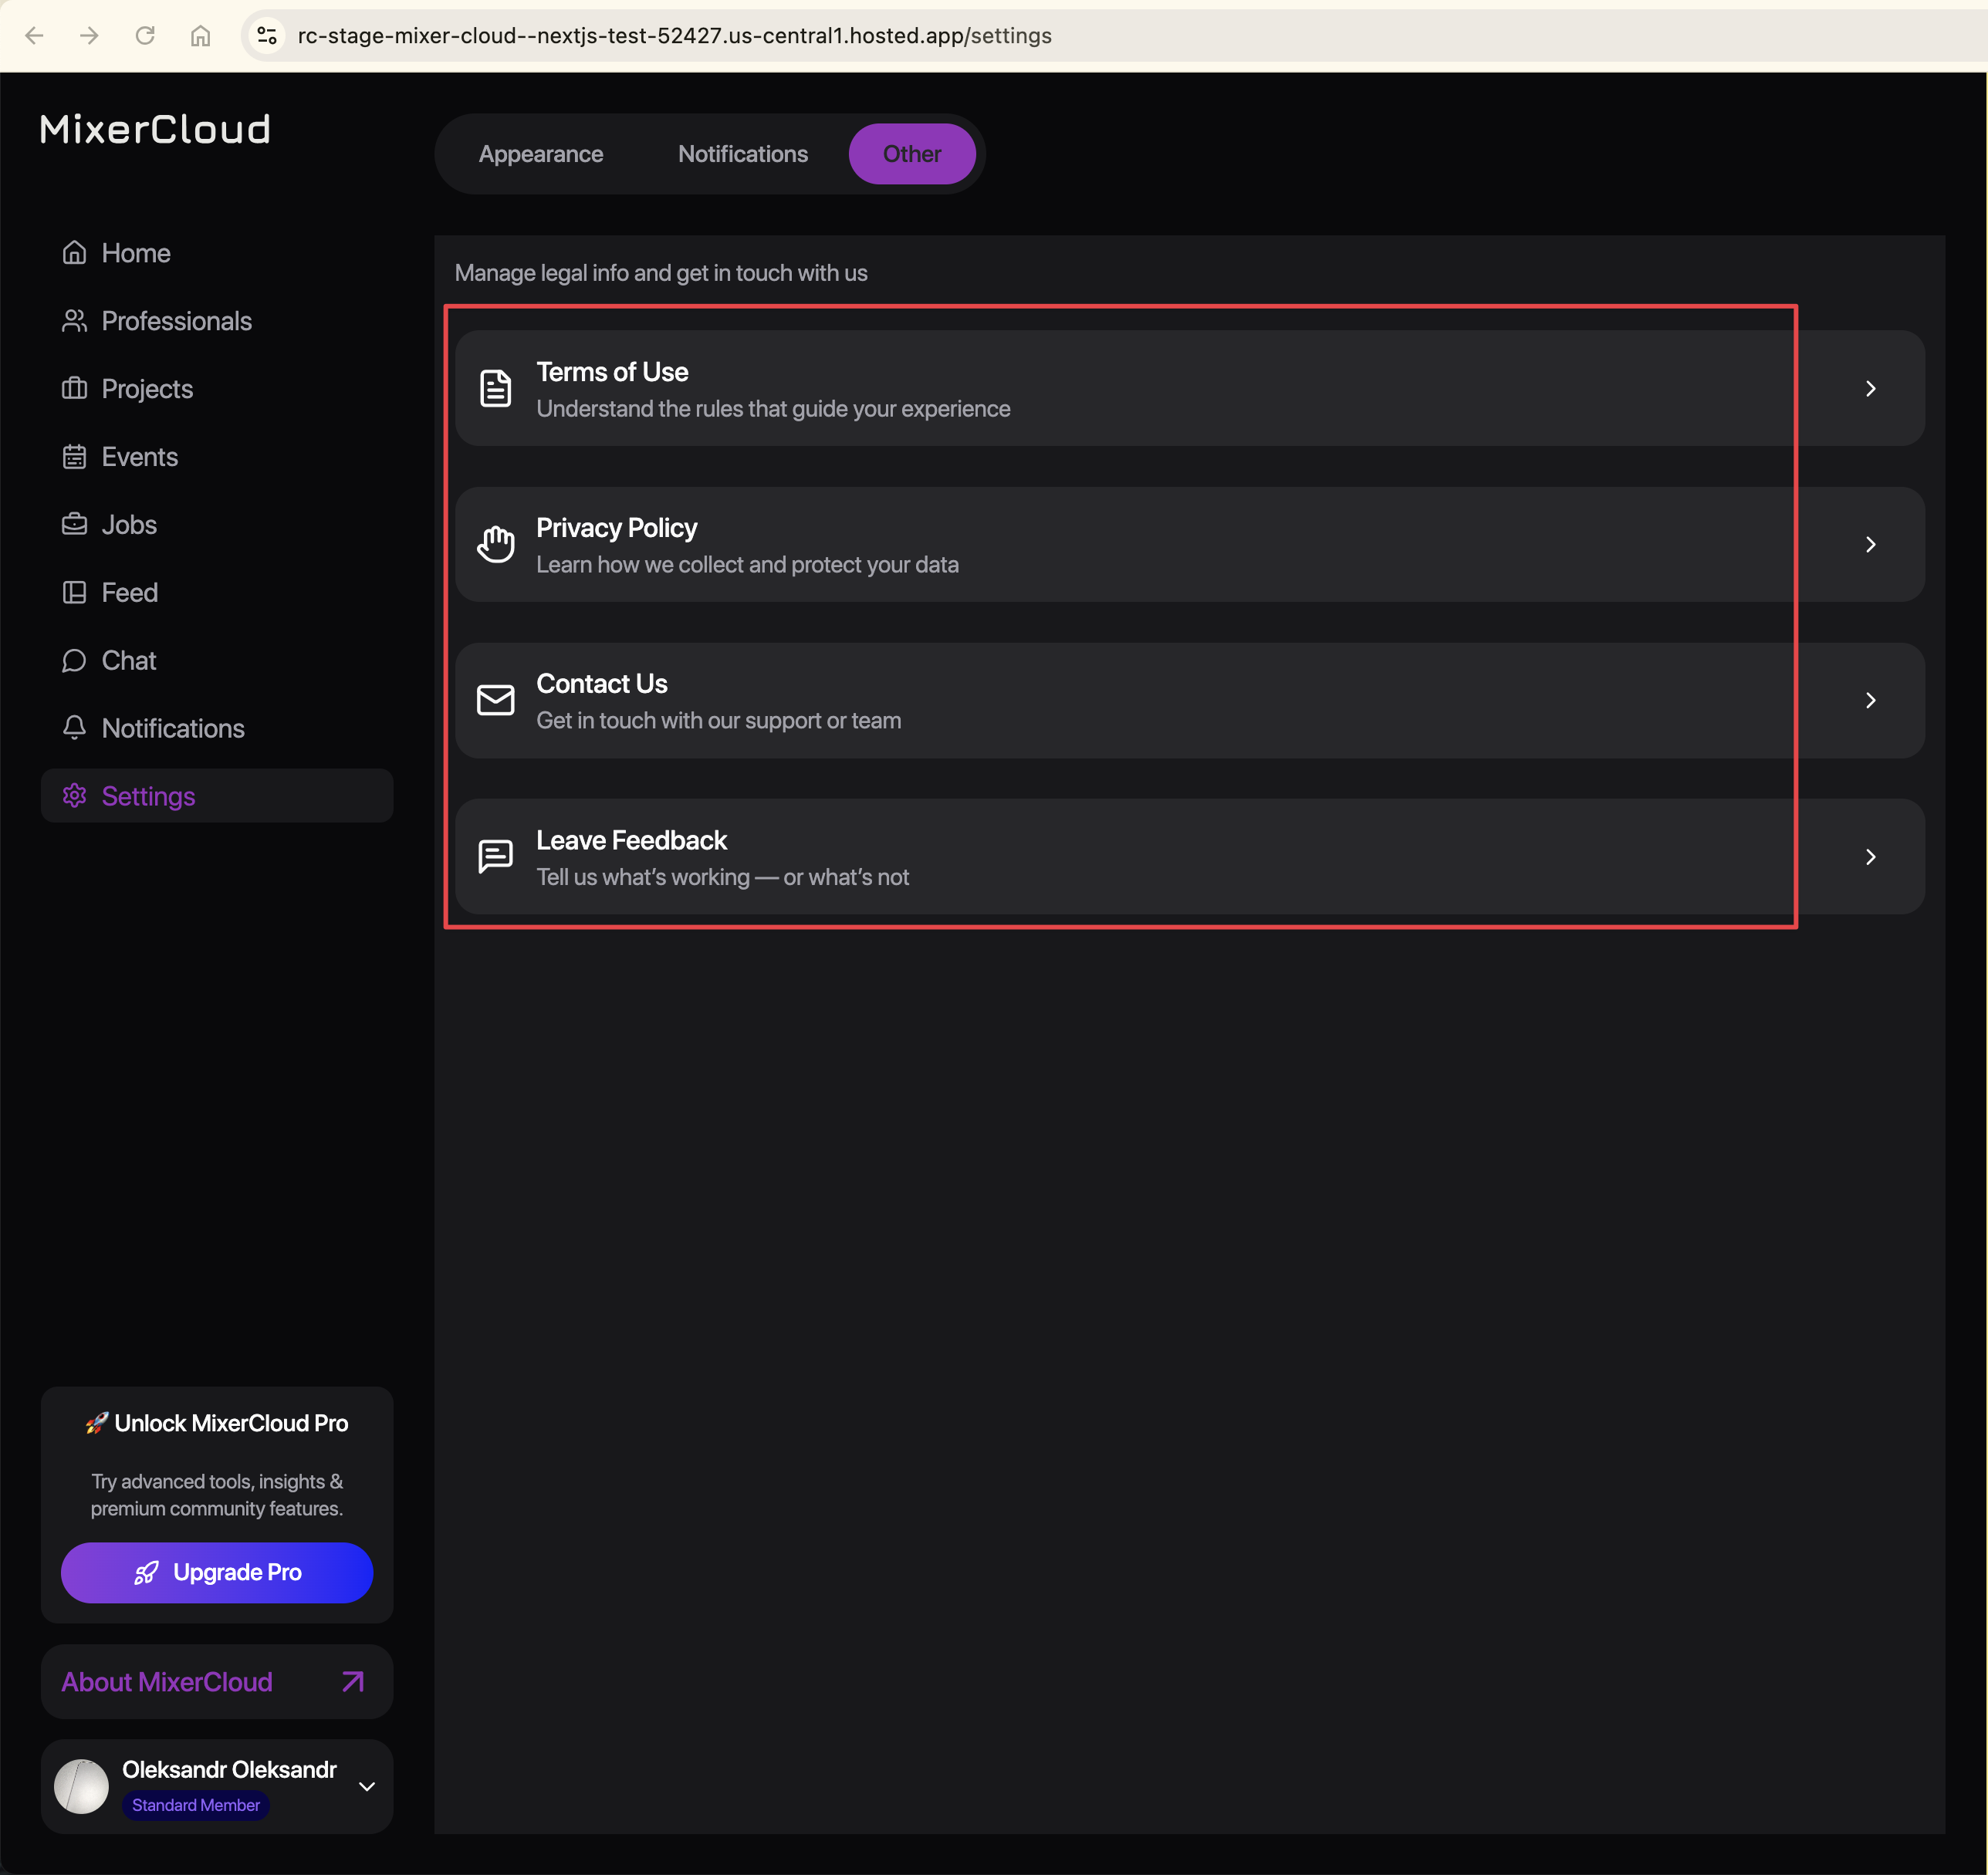
Task: Switch to the Notifications settings tab
Action: coord(743,154)
